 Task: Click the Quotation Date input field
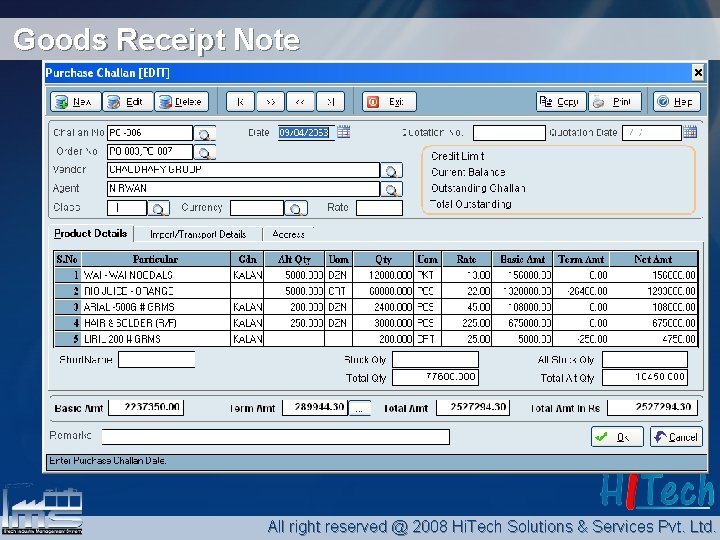pyautogui.click(x=652, y=133)
